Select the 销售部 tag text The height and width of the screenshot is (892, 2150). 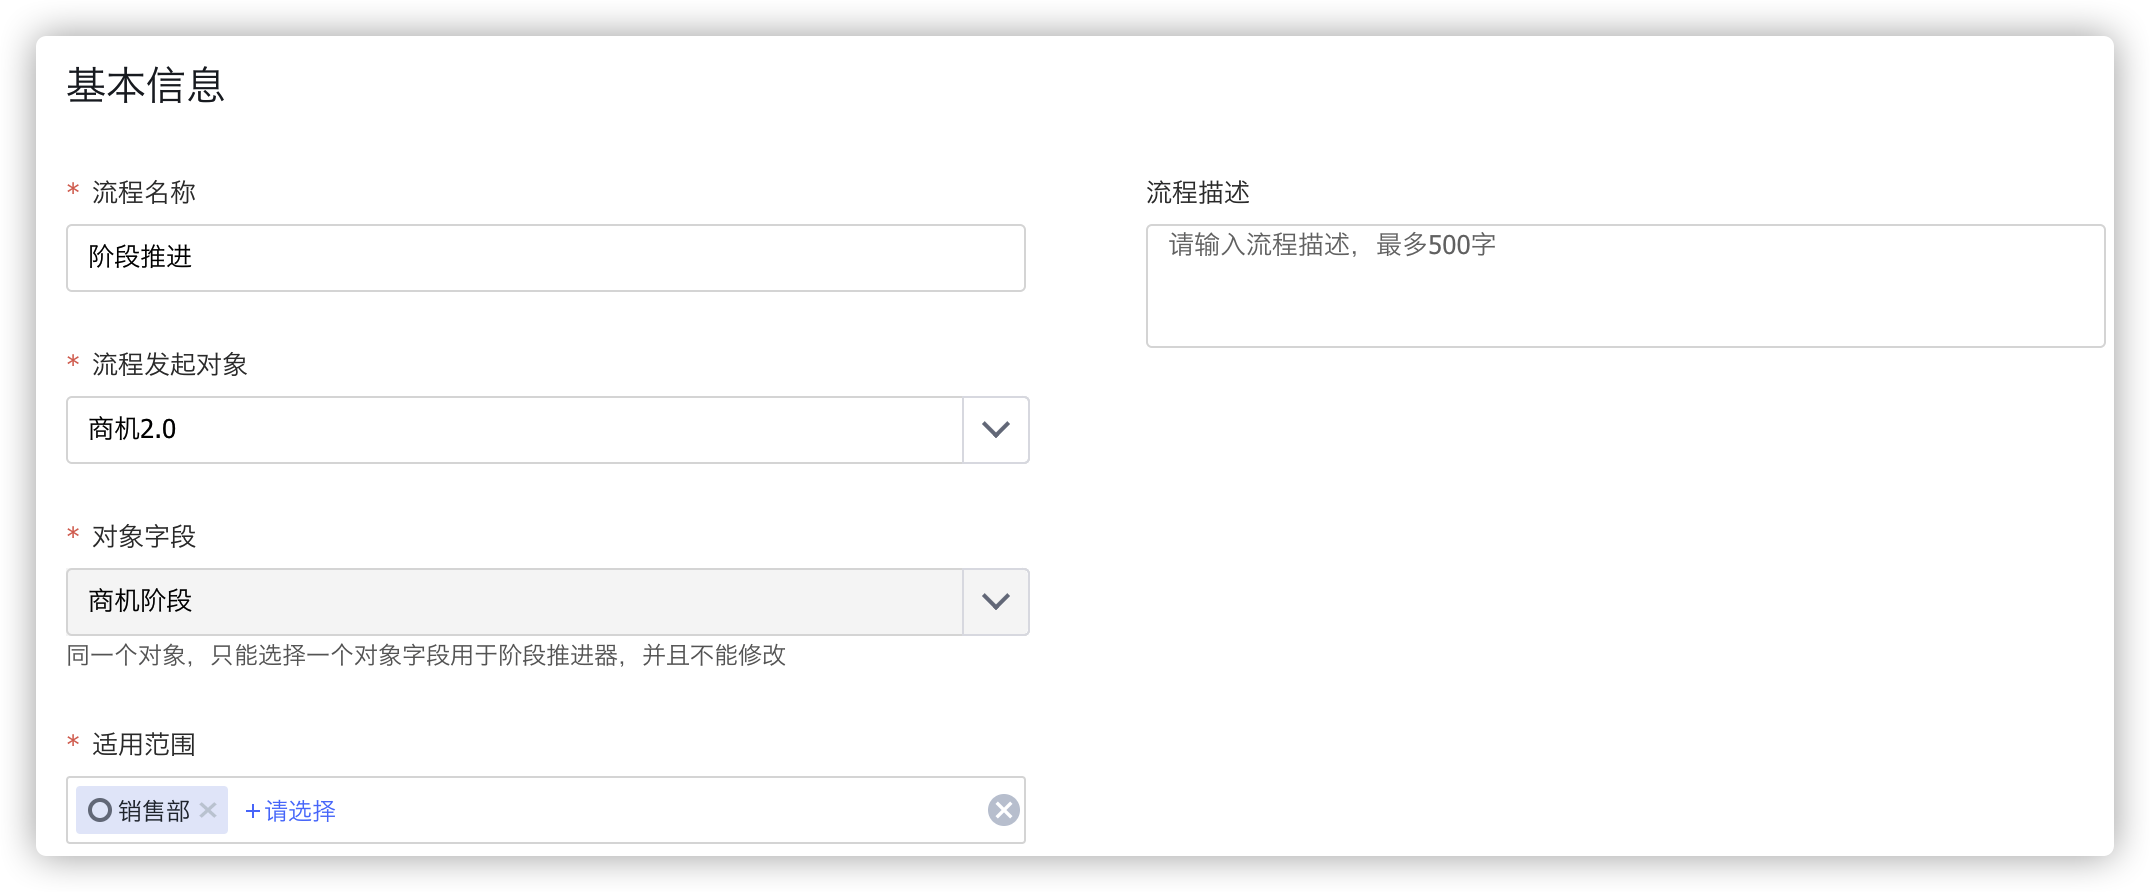point(154,811)
